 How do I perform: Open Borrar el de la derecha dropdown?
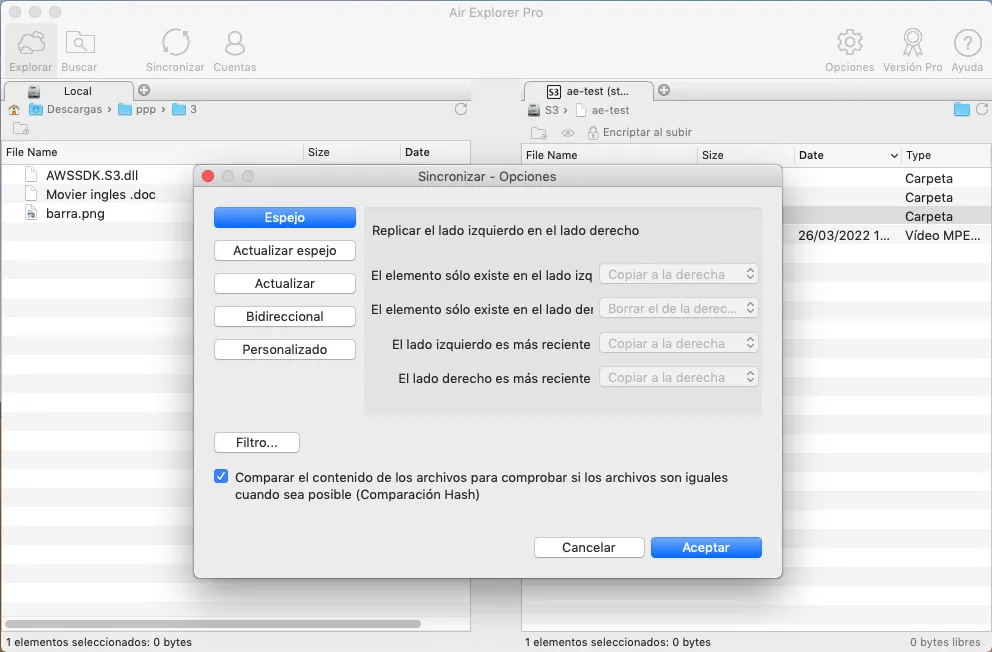[679, 309]
